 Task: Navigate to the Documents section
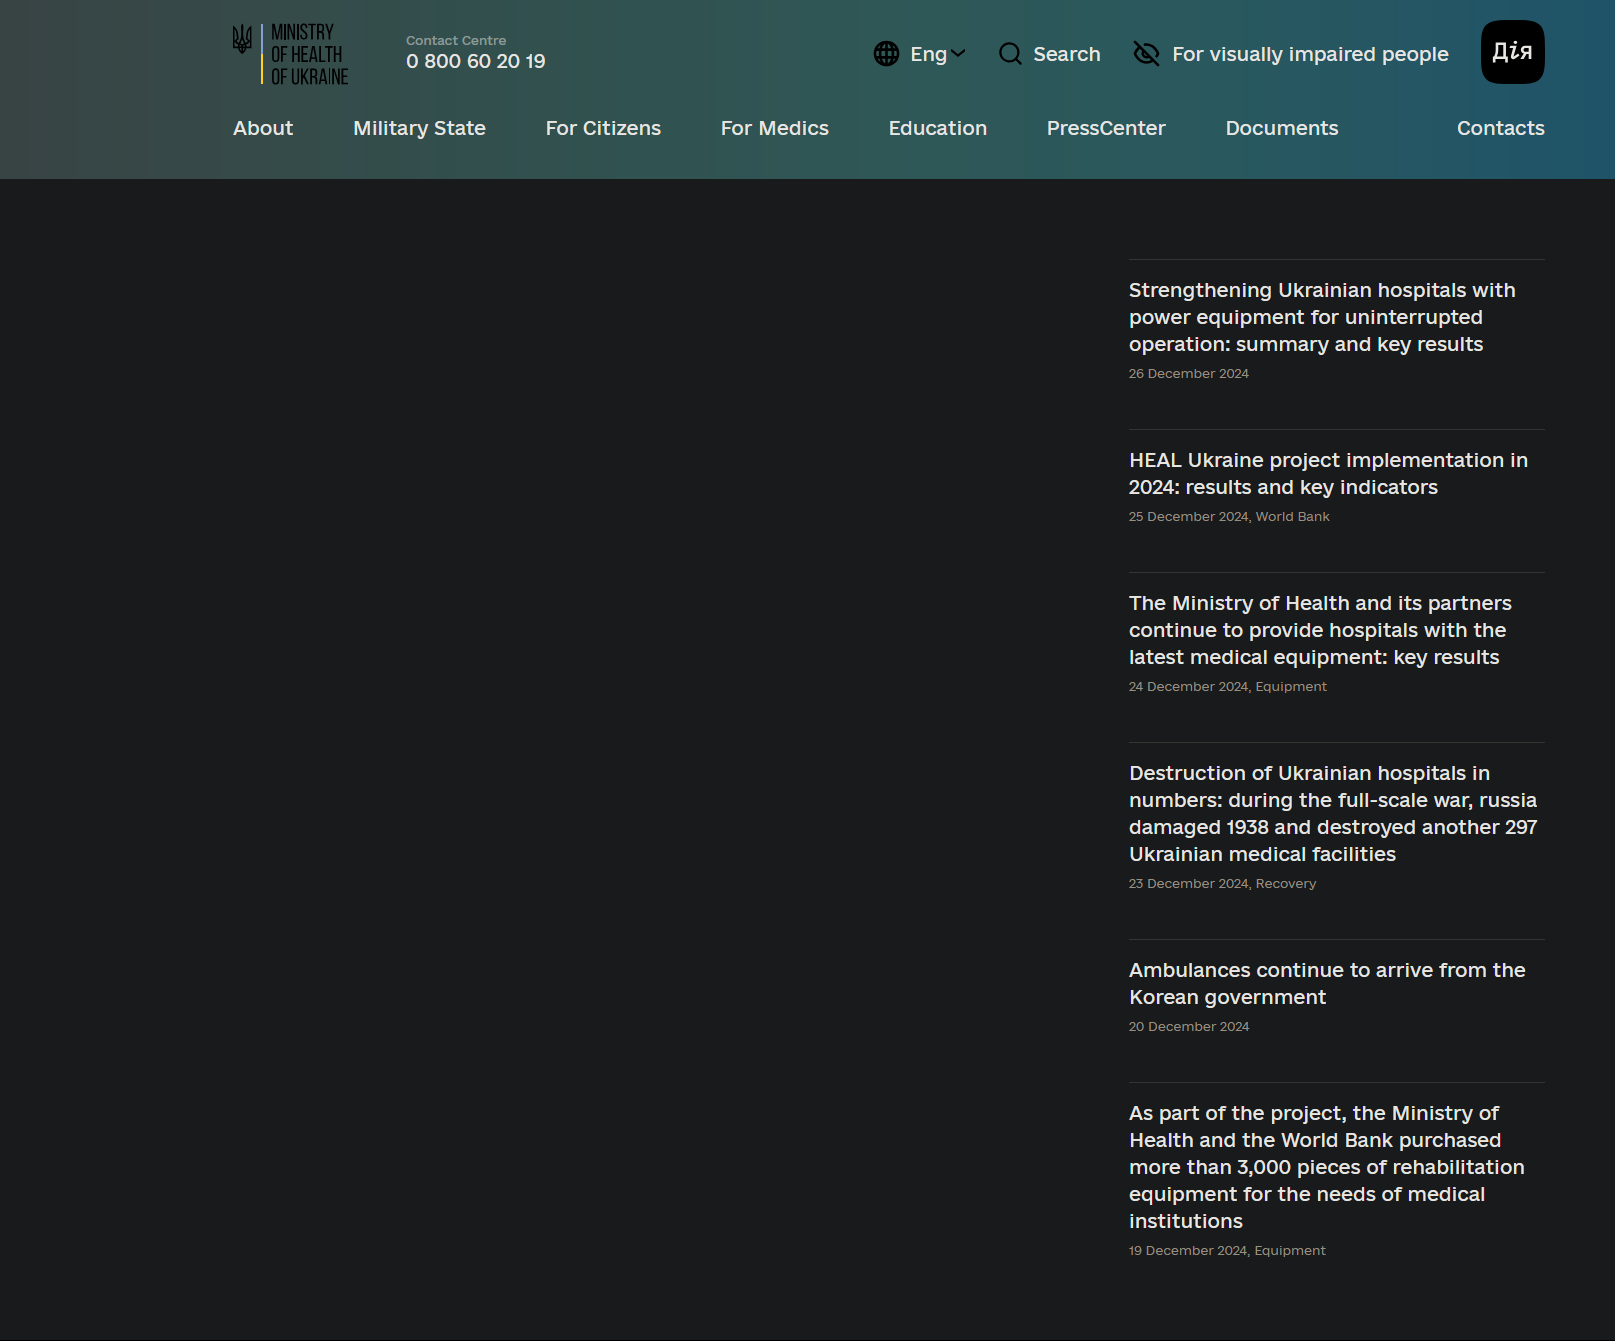1281,128
